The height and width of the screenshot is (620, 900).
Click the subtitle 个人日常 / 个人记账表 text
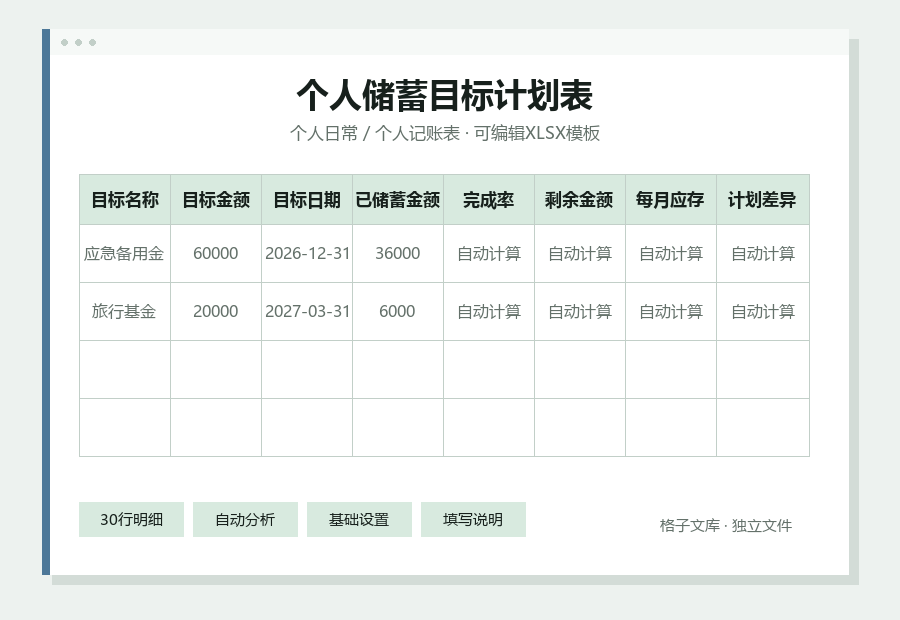[375, 133]
